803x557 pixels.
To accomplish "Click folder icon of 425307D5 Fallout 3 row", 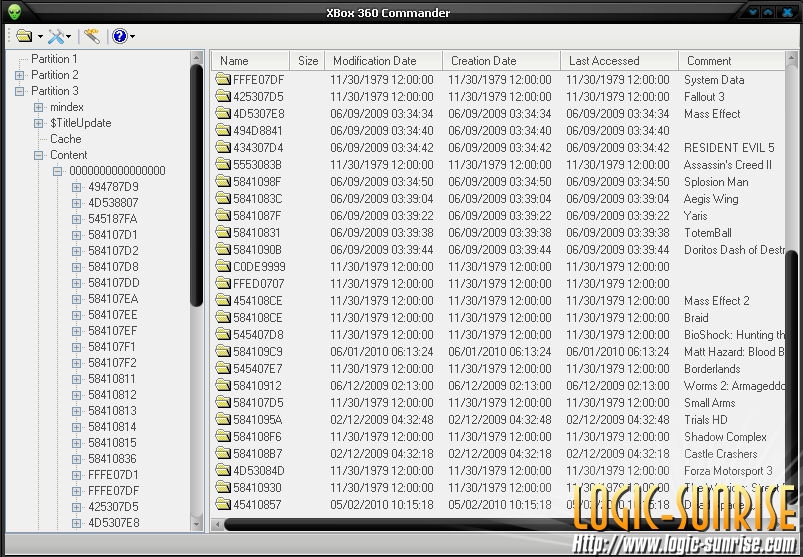I will click(x=223, y=96).
